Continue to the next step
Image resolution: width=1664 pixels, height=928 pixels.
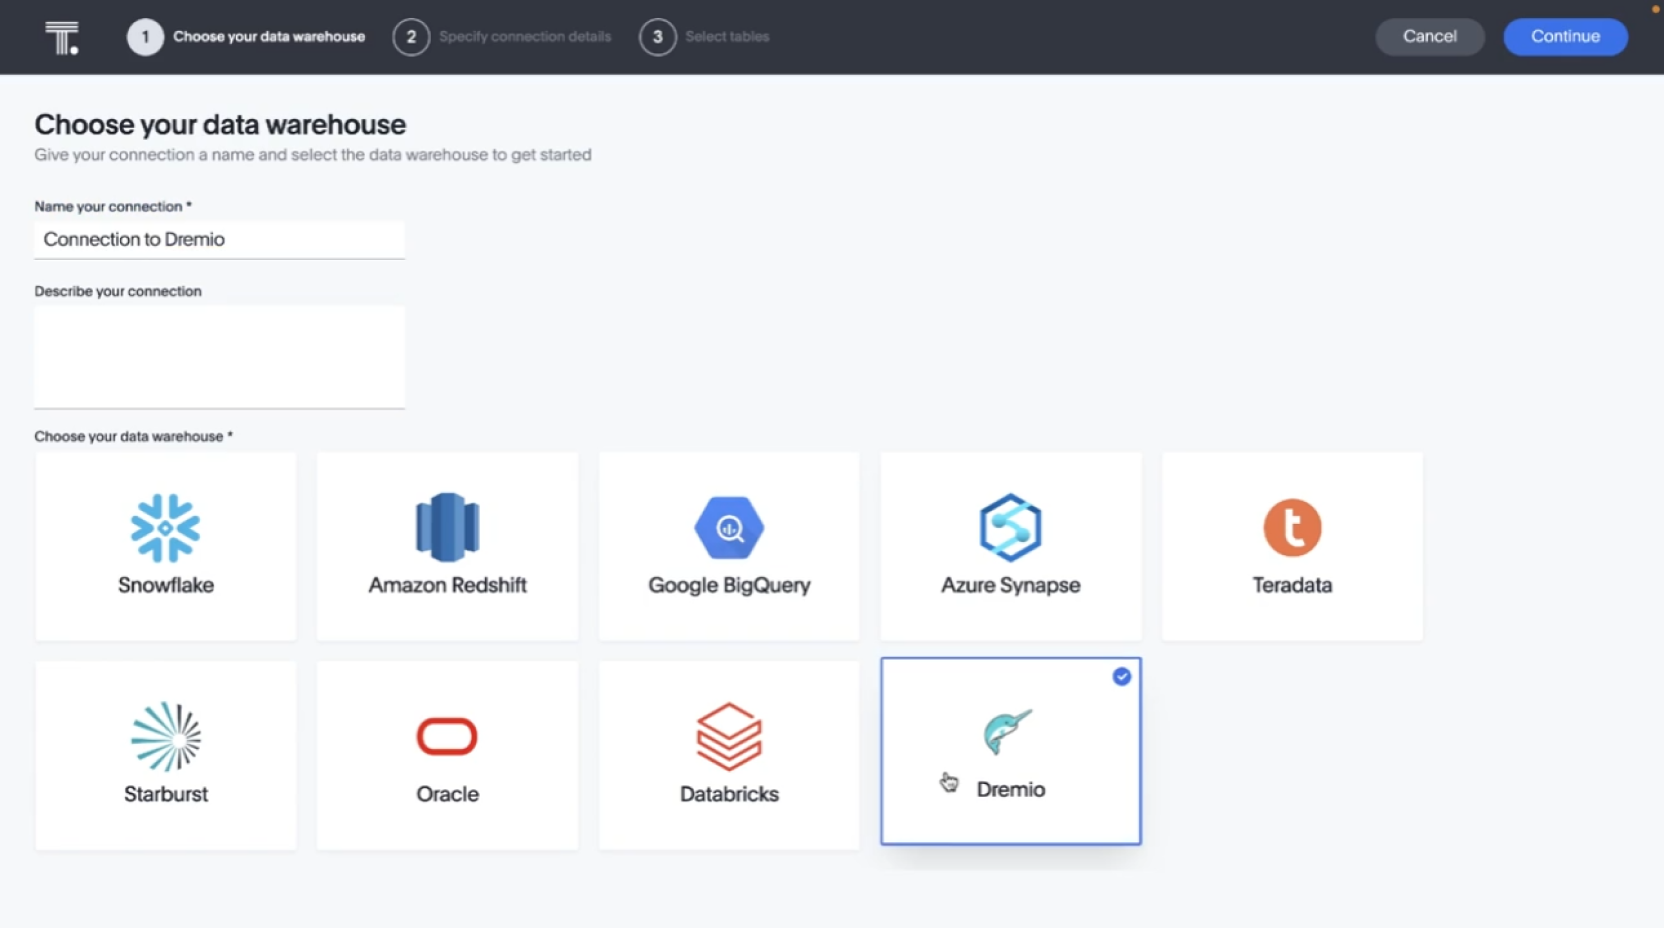coord(1565,37)
